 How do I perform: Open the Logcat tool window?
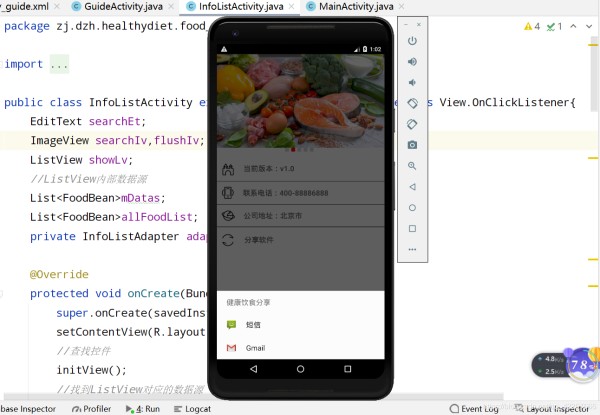click(192, 409)
